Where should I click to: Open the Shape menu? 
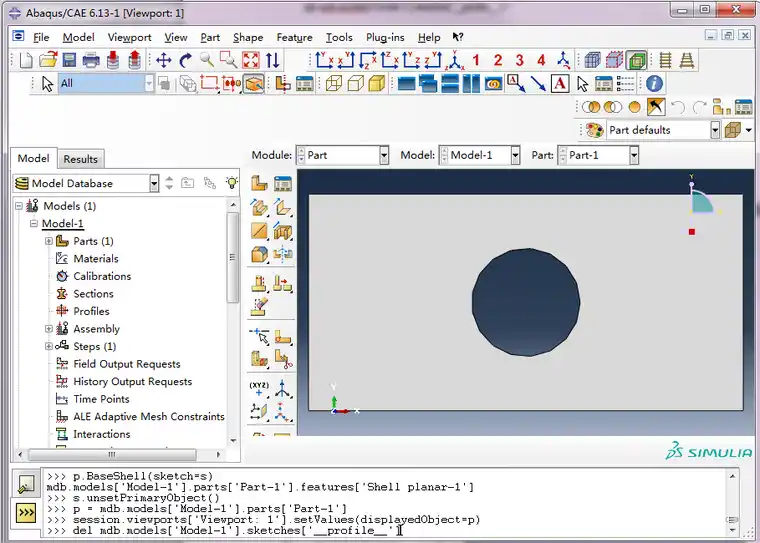[x=248, y=37]
